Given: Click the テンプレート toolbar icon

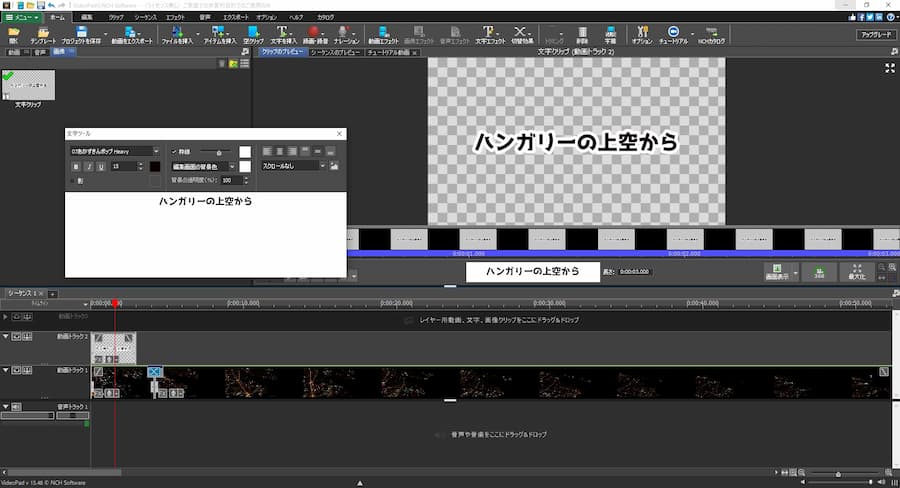Looking at the screenshot, I should click(x=43, y=35).
